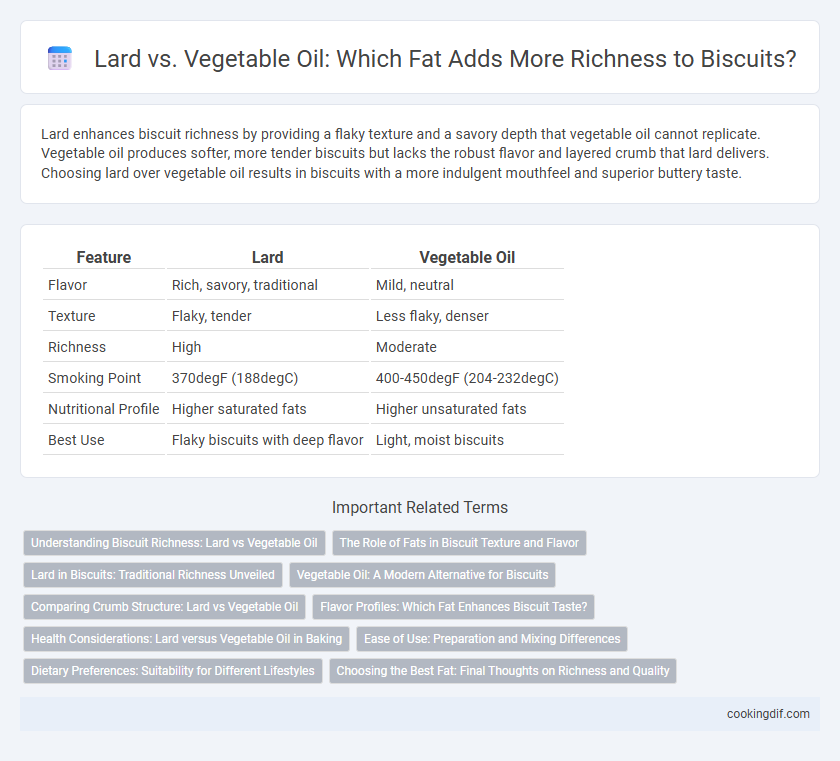This screenshot has width=840, height=761.
Task: Select 'Health Considerations: Lard versus Vegetable Oil in Baking'
Action: [186, 638]
